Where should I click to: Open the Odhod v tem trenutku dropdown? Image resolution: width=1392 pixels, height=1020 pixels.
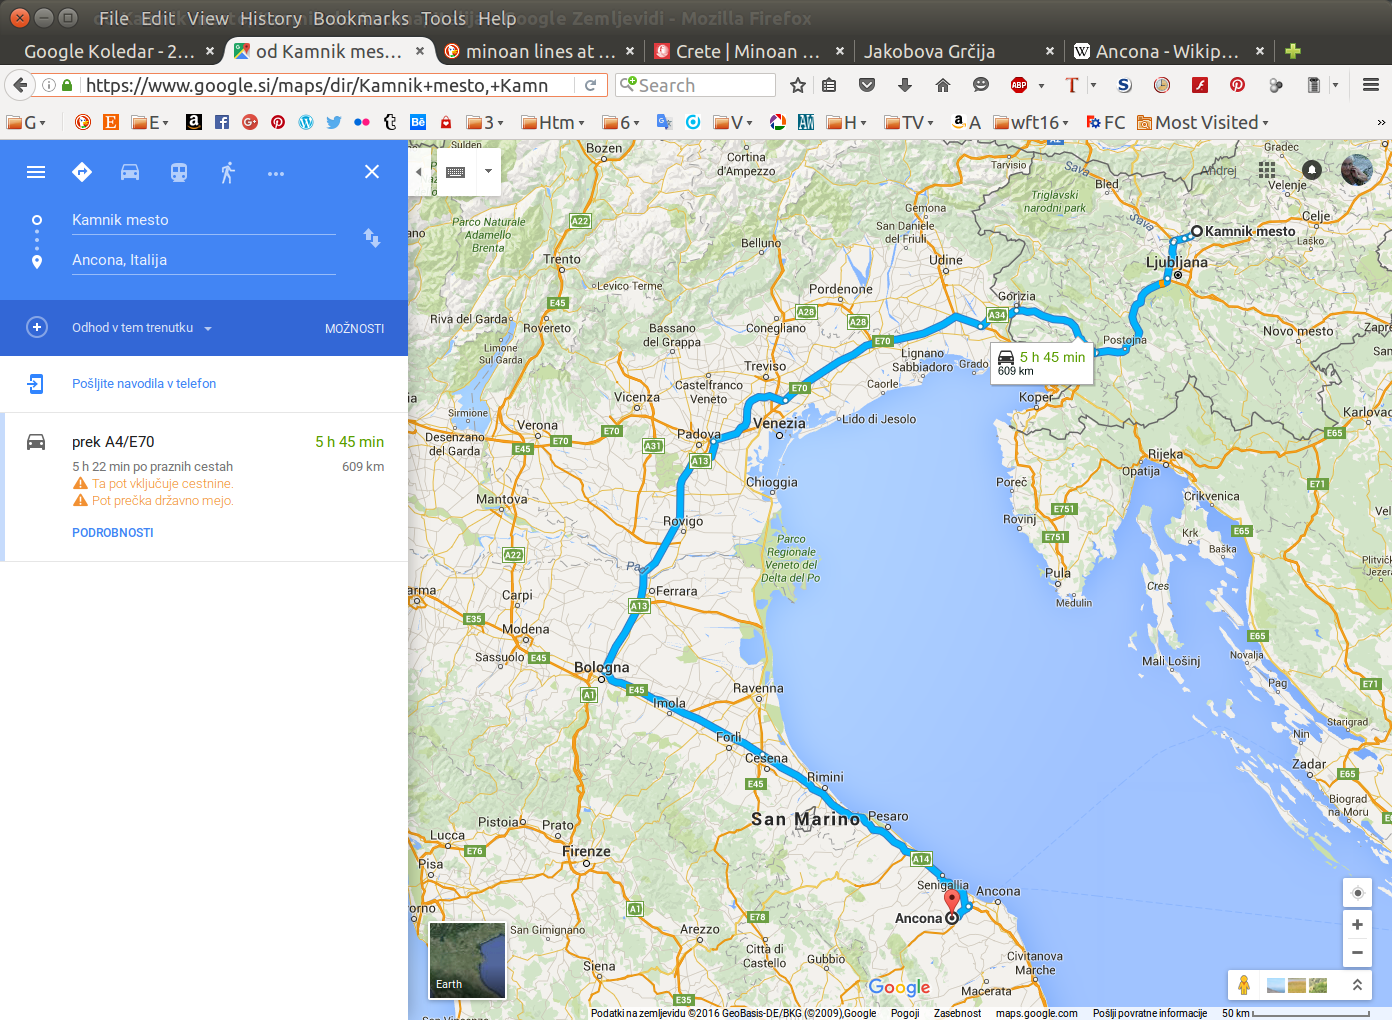[142, 328]
